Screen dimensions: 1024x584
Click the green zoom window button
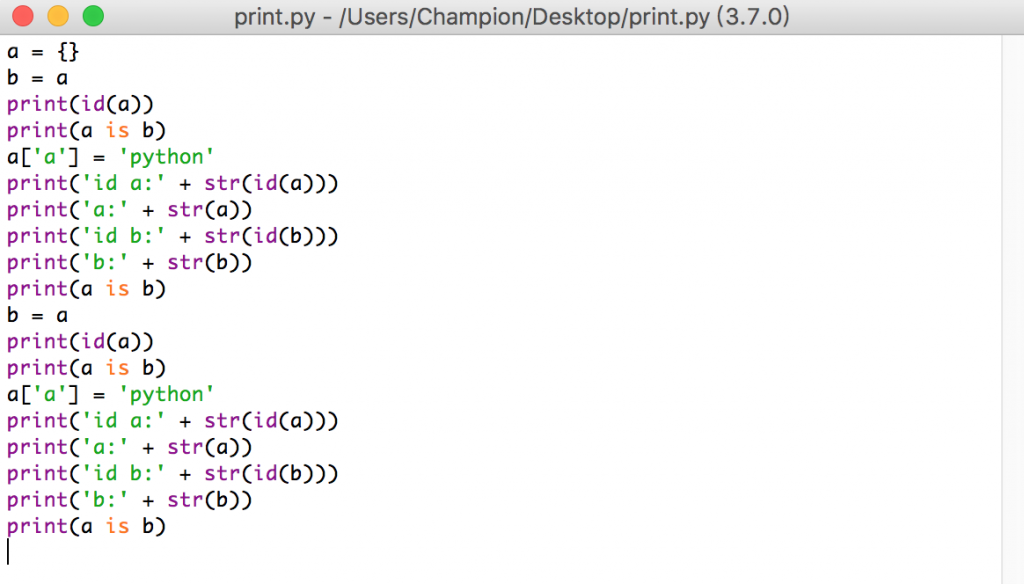click(x=93, y=16)
